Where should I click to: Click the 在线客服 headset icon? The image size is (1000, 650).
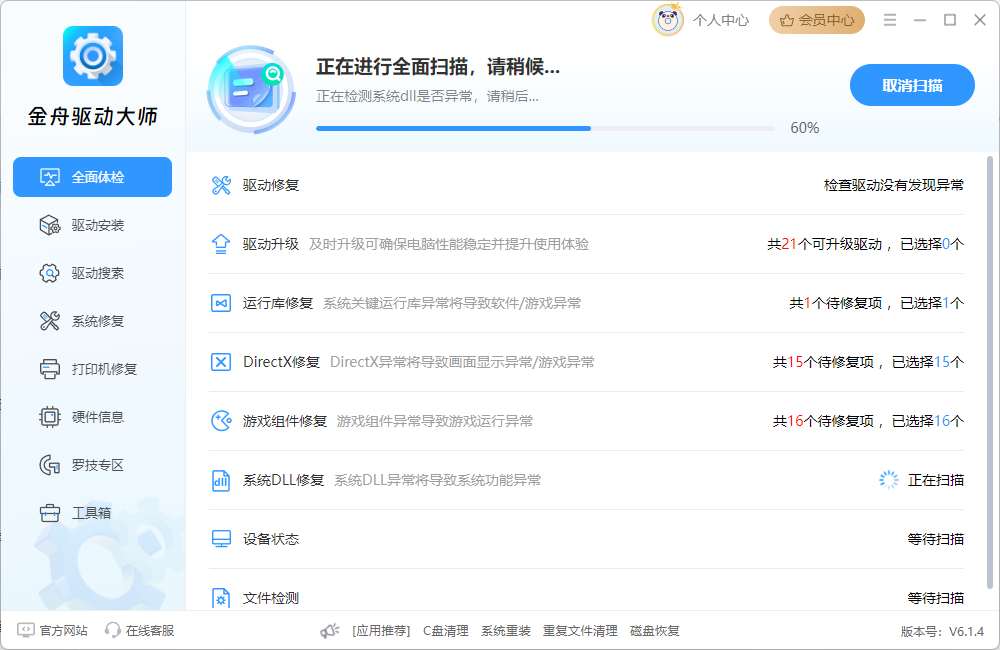[x=112, y=630]
